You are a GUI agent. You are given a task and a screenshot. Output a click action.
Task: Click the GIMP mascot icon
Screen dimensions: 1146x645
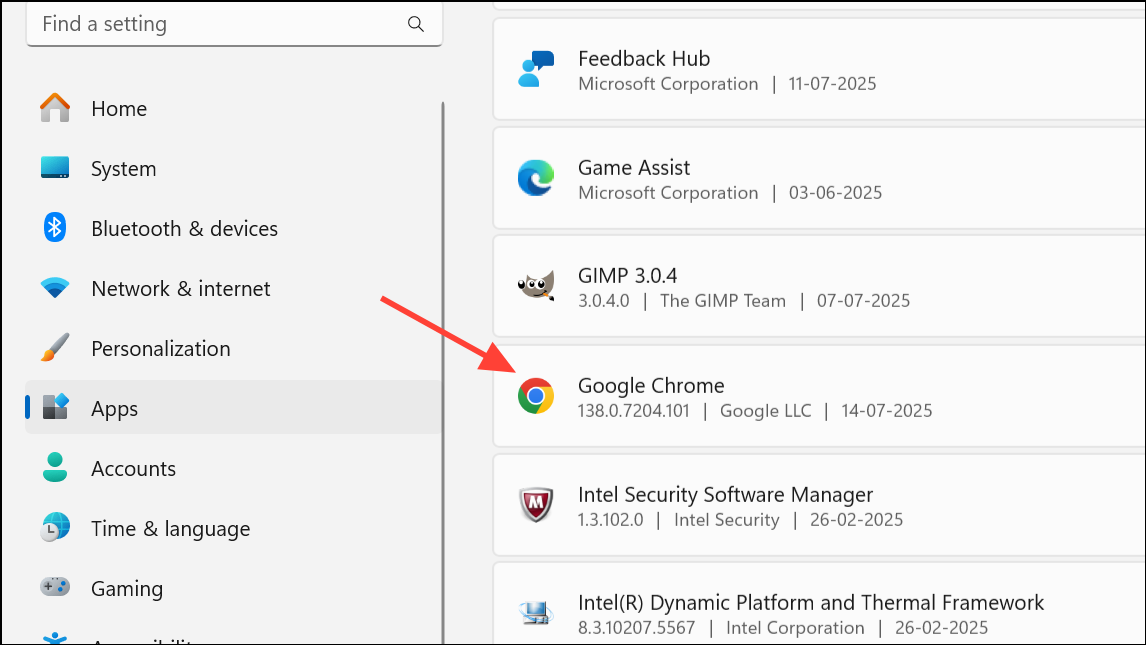coord(536,287)
